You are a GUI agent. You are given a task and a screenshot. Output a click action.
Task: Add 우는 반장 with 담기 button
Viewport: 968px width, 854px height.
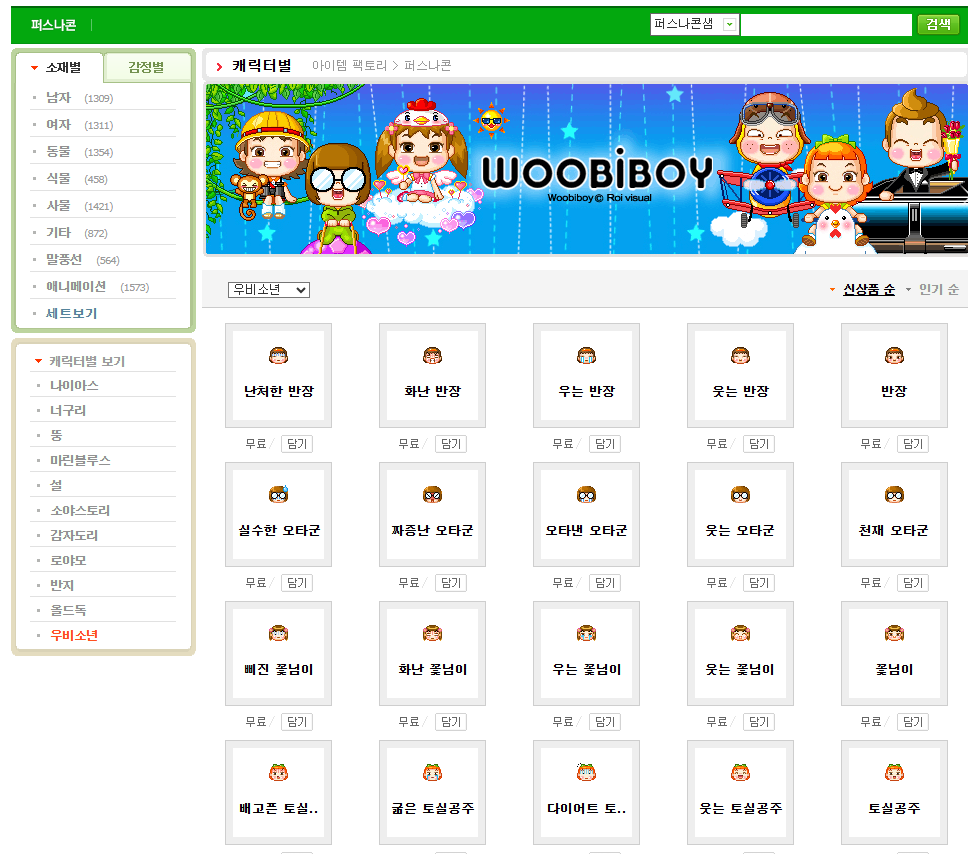coord(605,443)
